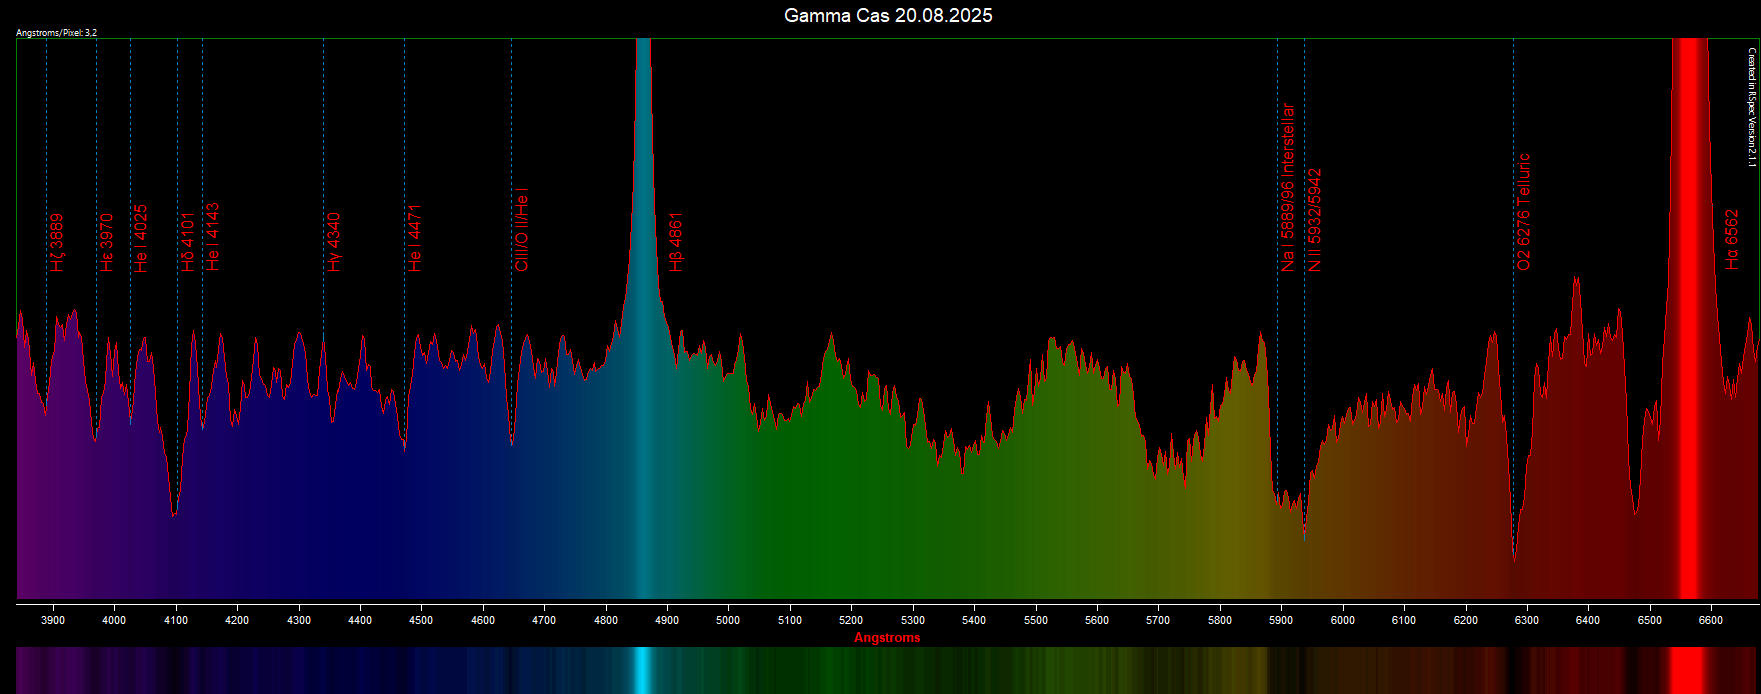
Task: Click the 4000 axis tick label
Action: click(x=114, y=620)
